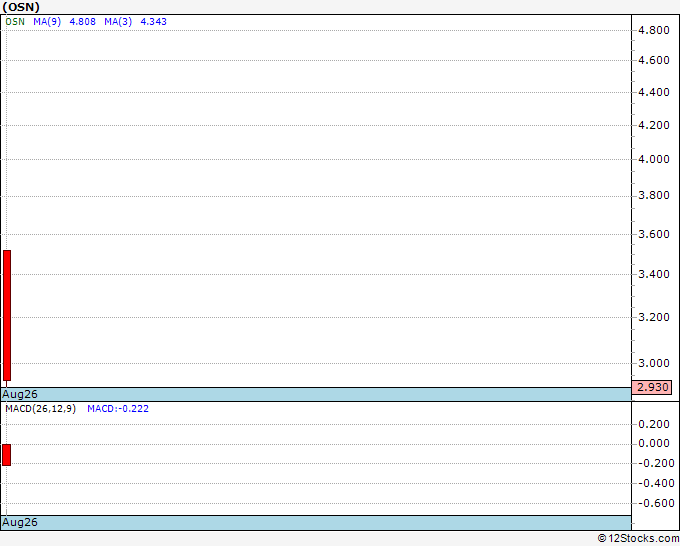Click the green OSN ticker label
680x546 pixels.
[x=15, y=22]
